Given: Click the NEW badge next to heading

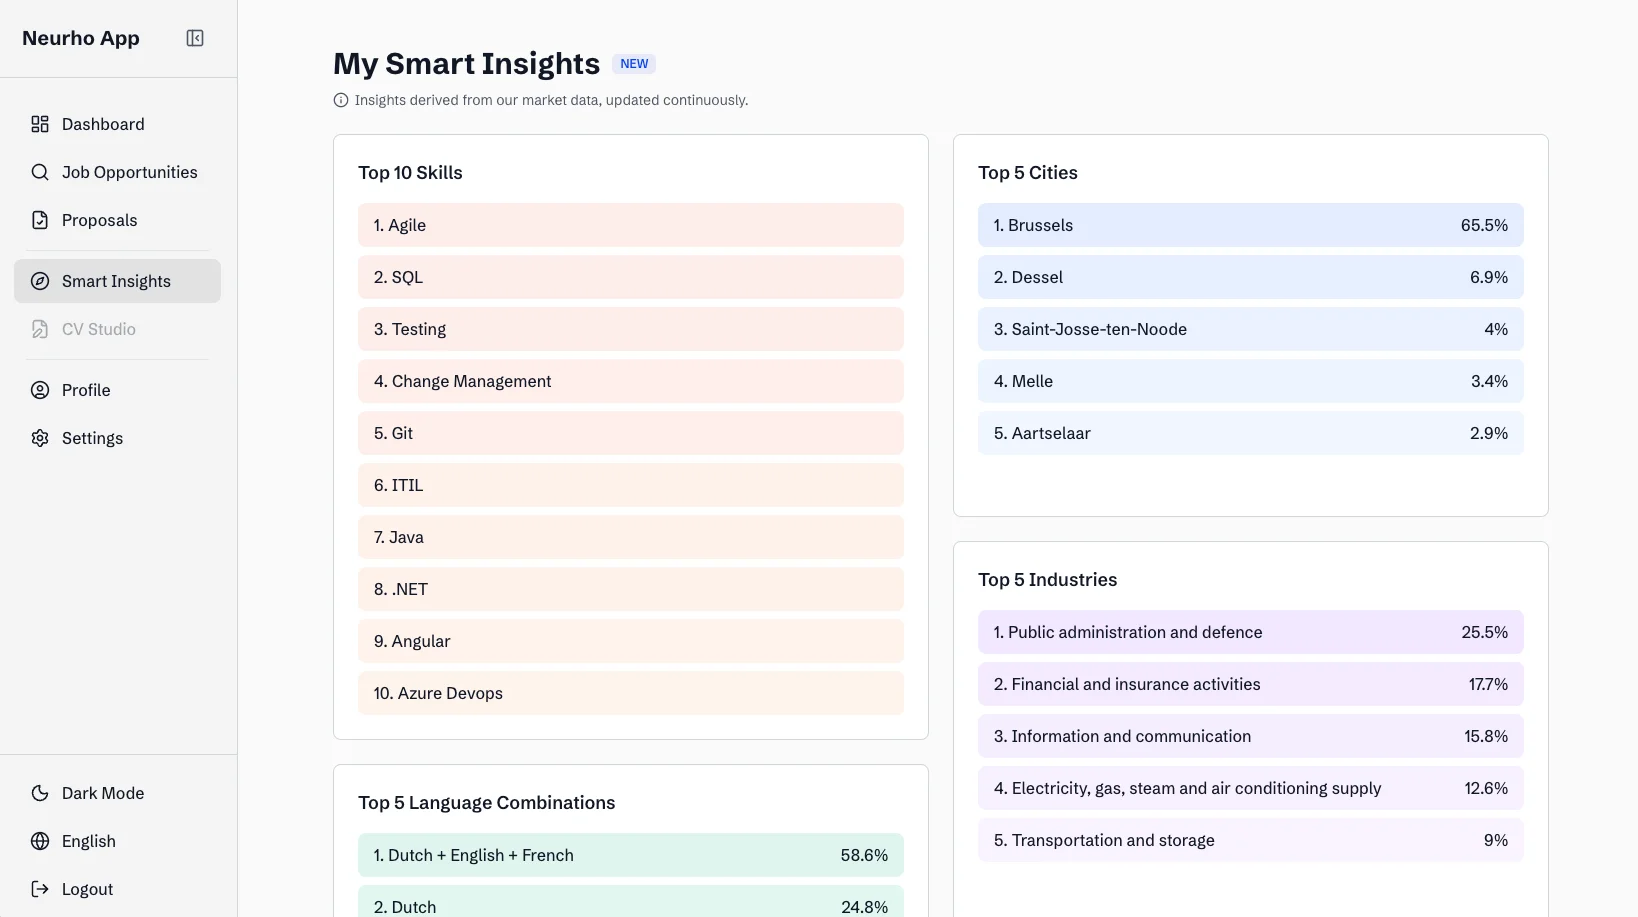Looking at the screenshot, I should [634, 64].
